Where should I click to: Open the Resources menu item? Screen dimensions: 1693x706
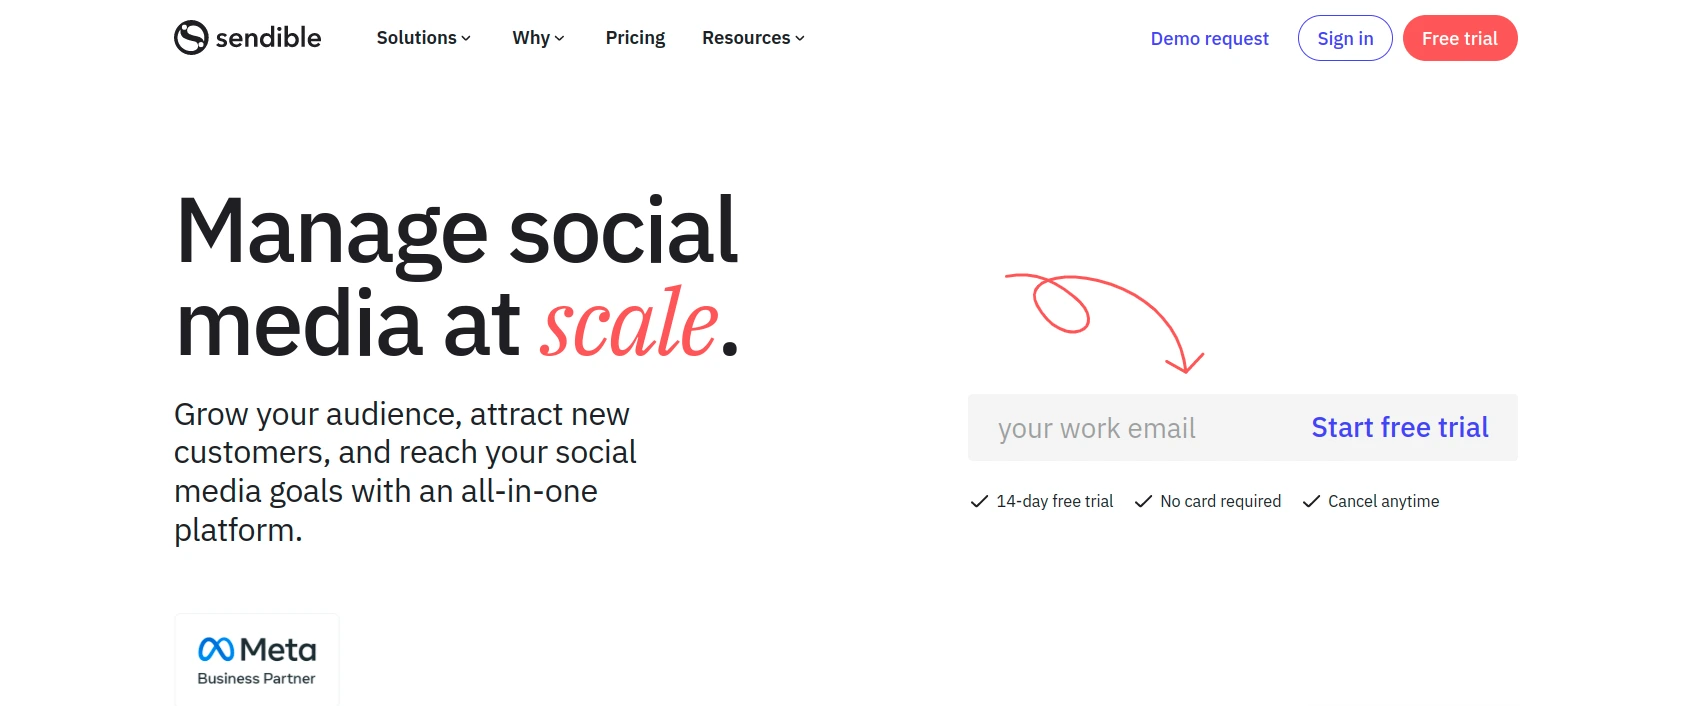pyautogui.click(x=753, y=38)
